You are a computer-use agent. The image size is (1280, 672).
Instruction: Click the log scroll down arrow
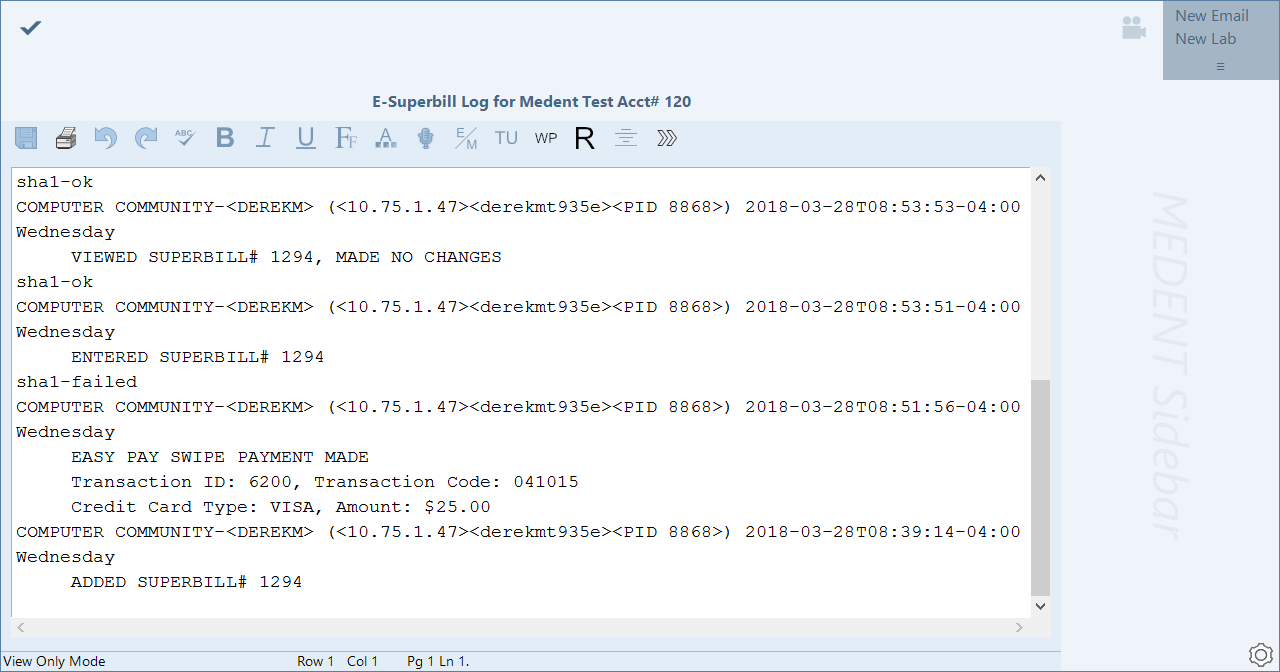(1041, 606)
